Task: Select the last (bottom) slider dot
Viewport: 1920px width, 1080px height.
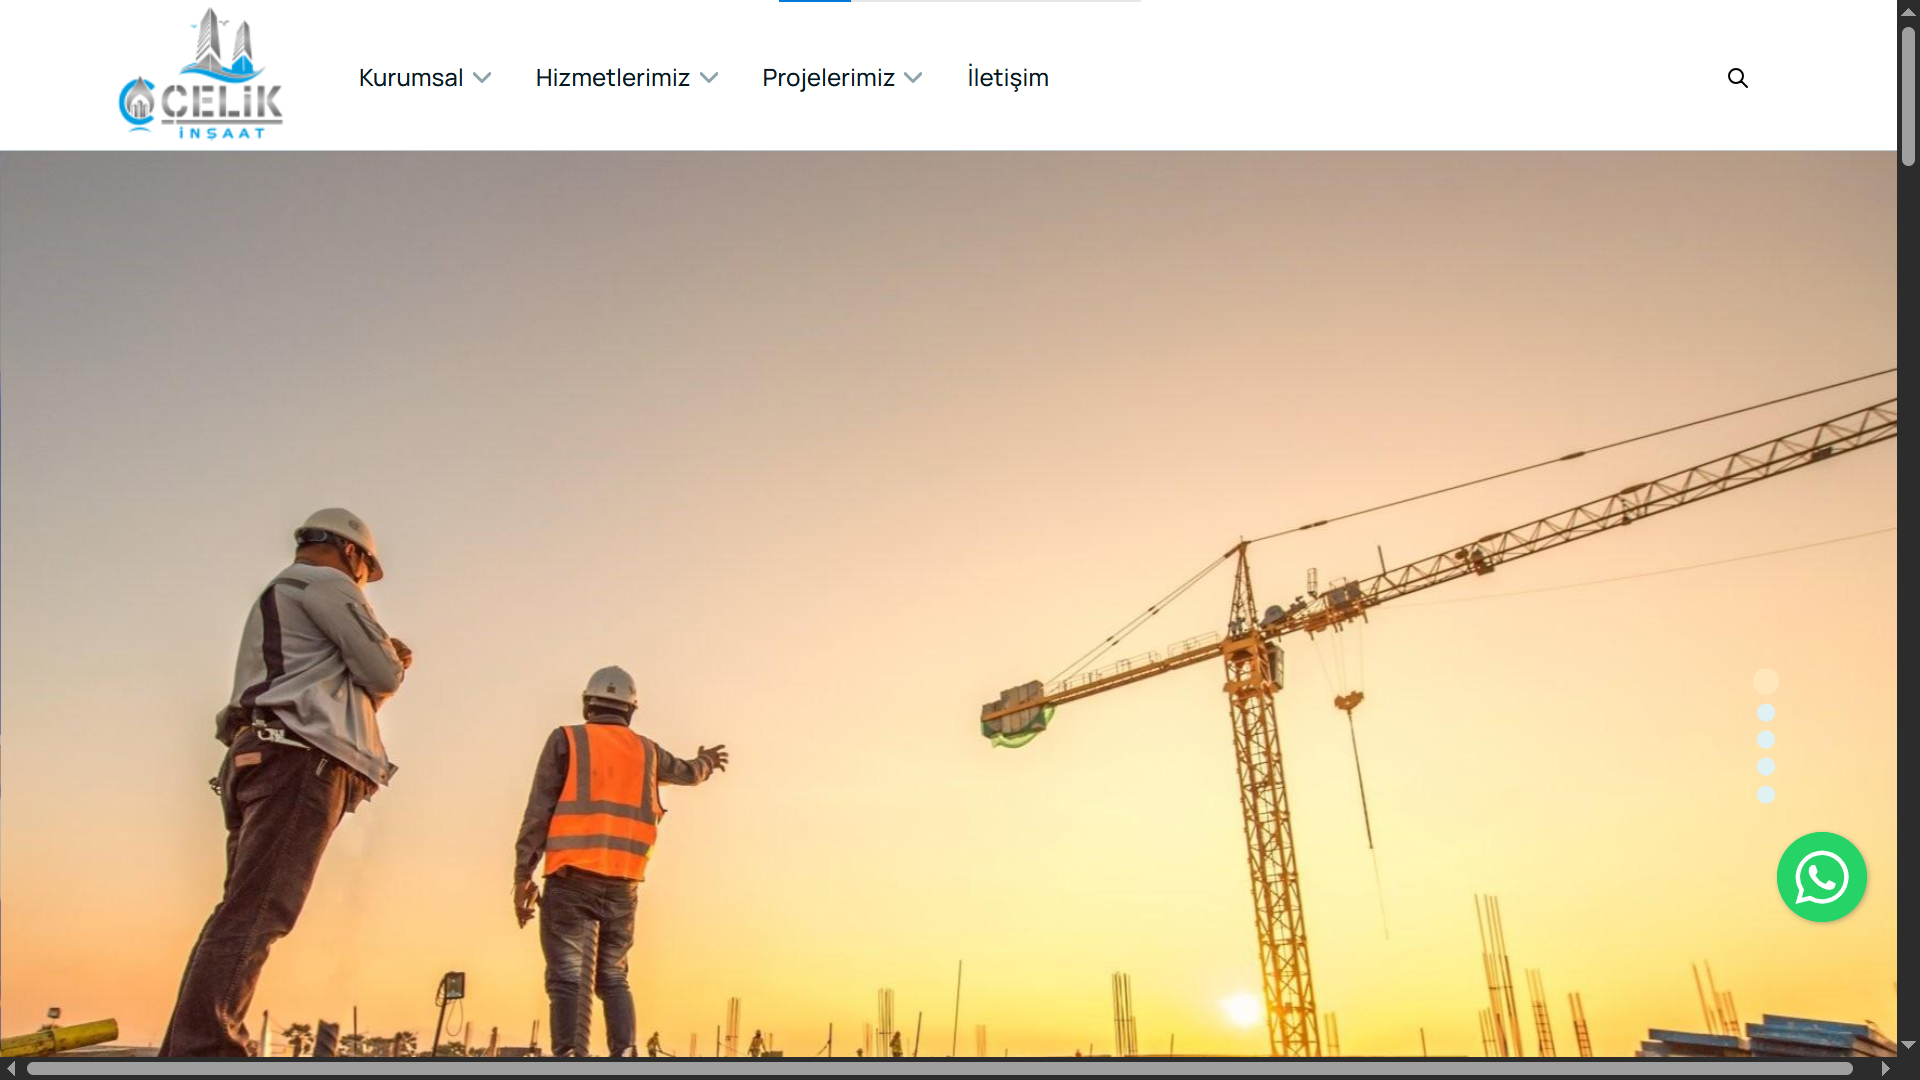Action: tap(1765, 794)
